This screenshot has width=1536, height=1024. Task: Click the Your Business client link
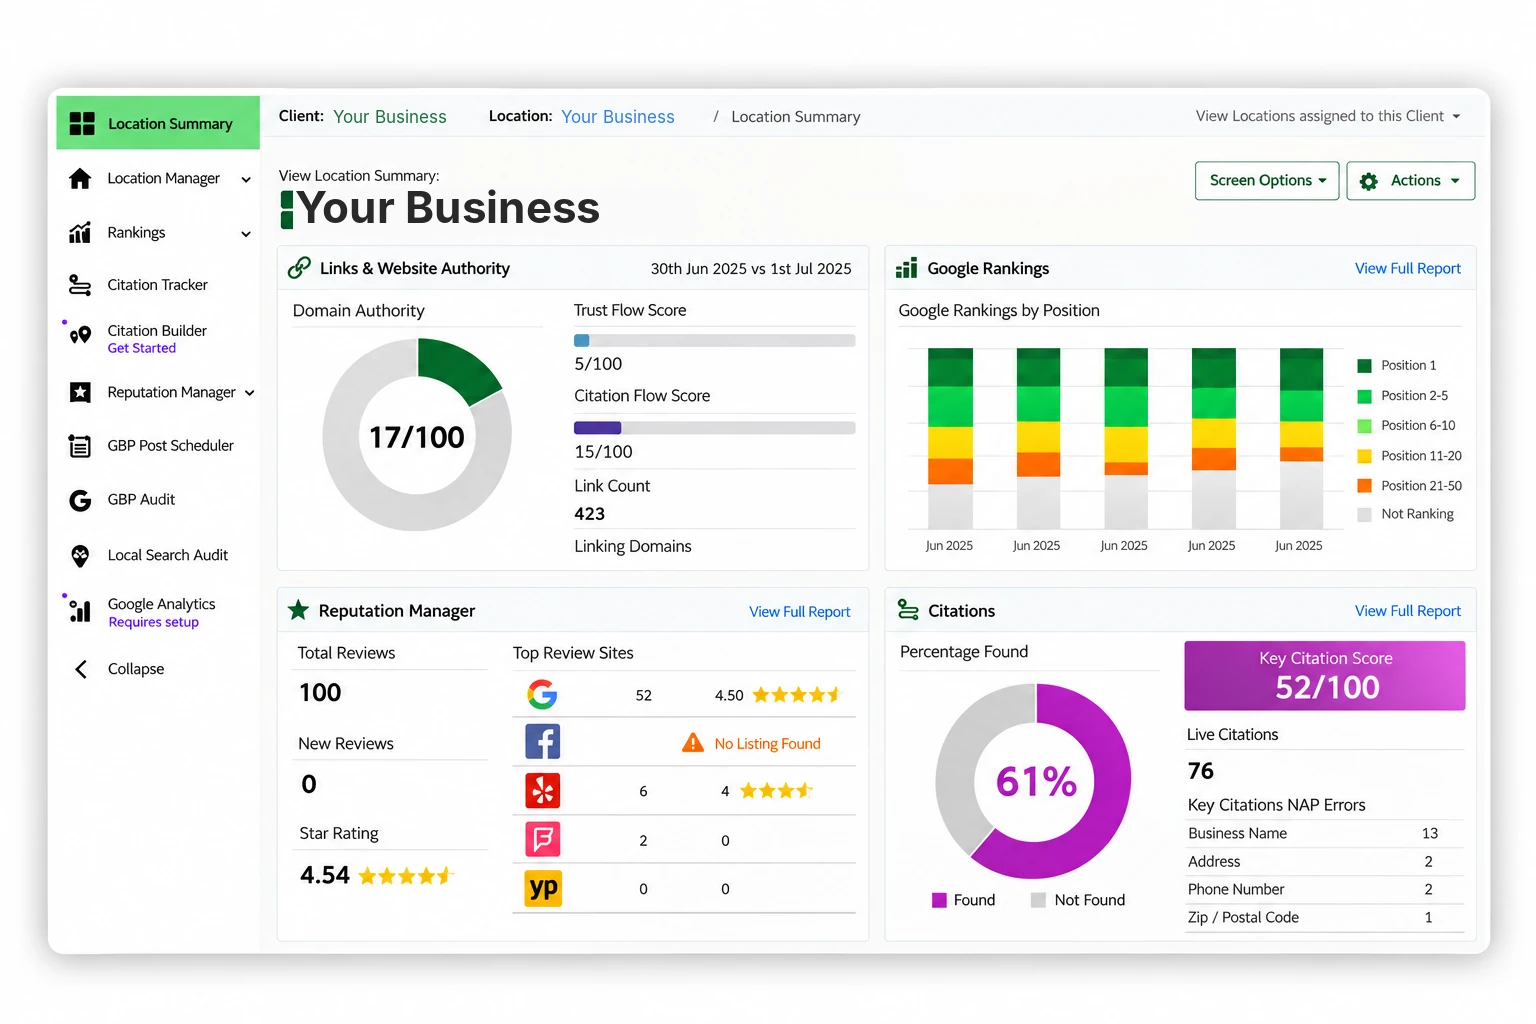[390, 117]
